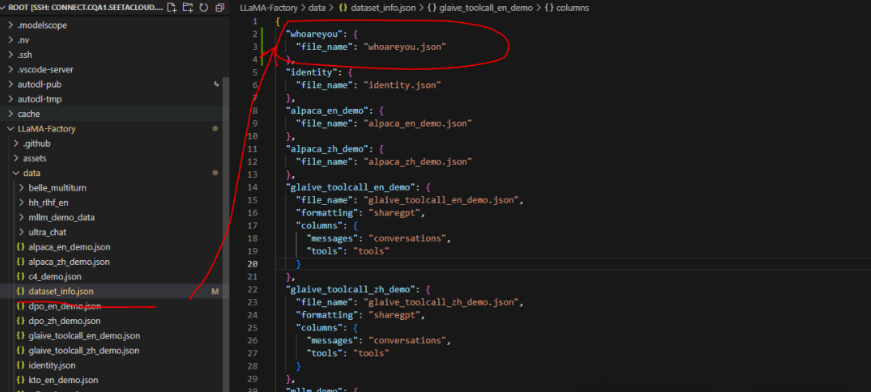Click "sharegpt" value on line 16

click(394, 213)
